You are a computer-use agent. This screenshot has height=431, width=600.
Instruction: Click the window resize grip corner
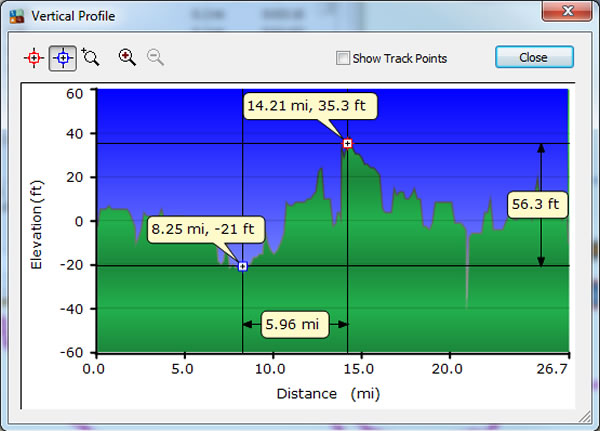tap(585, 416)
